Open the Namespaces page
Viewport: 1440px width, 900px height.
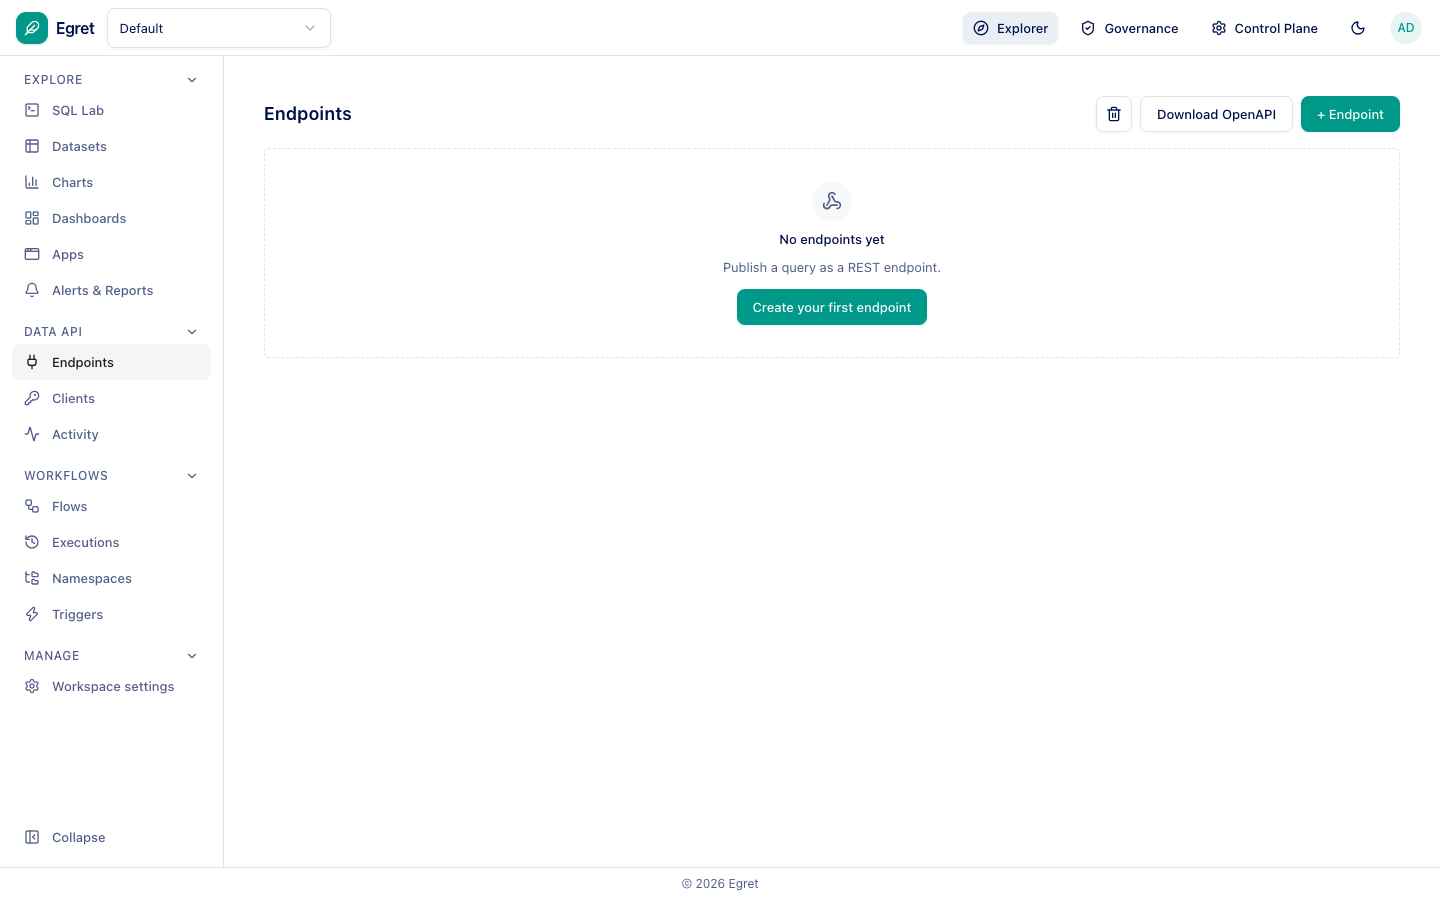click(111, 578)
